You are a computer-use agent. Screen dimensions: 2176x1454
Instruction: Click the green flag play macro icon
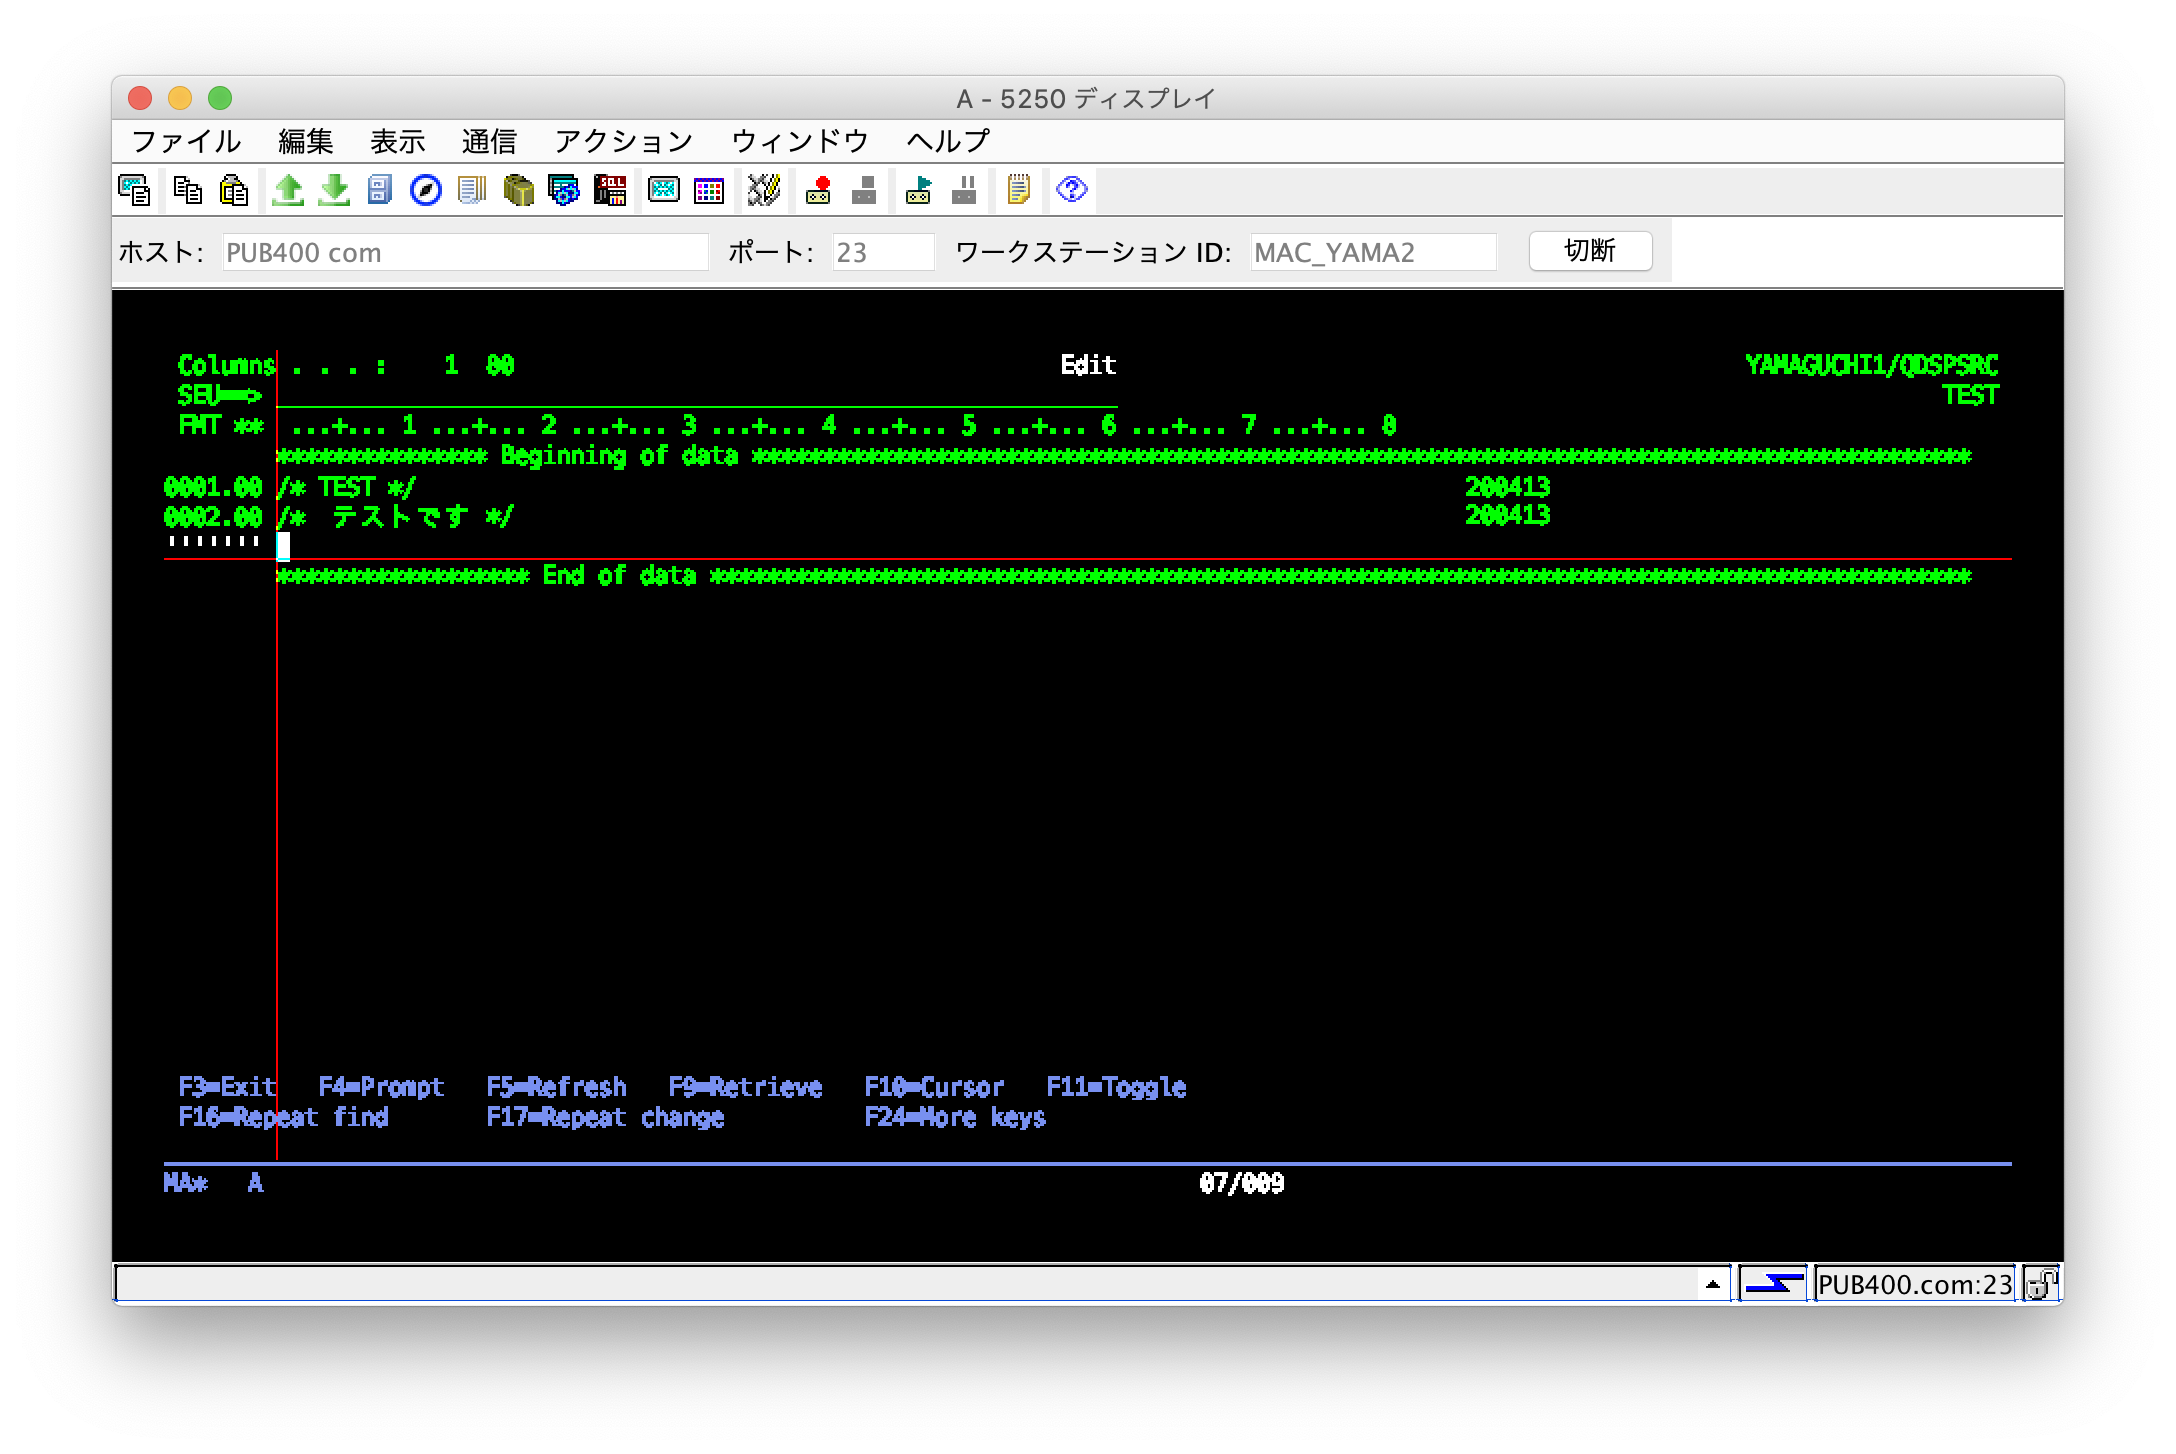tap(918, 190)
